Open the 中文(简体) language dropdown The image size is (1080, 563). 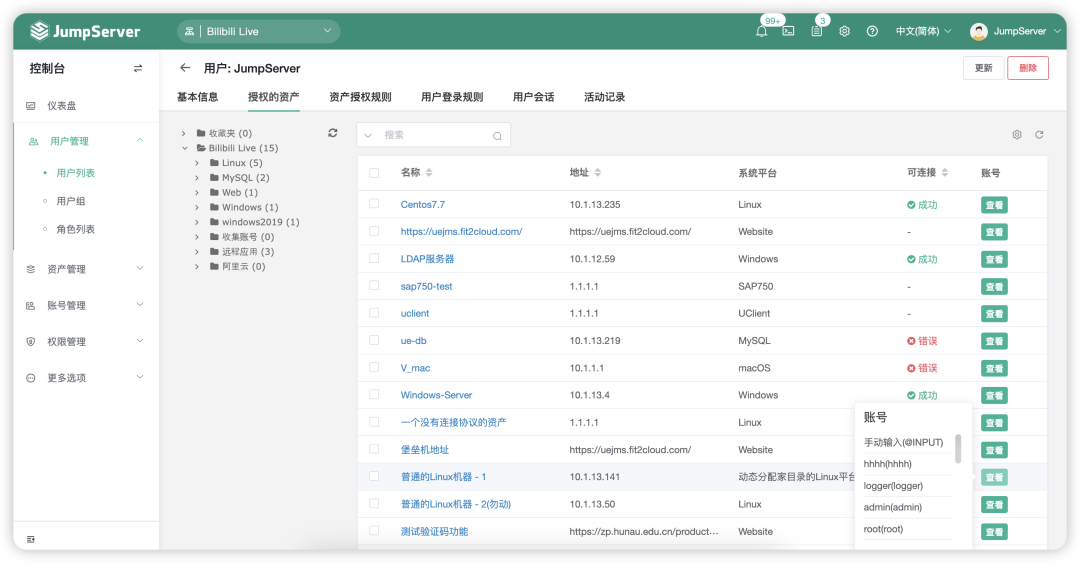click(x=923, y=32)
